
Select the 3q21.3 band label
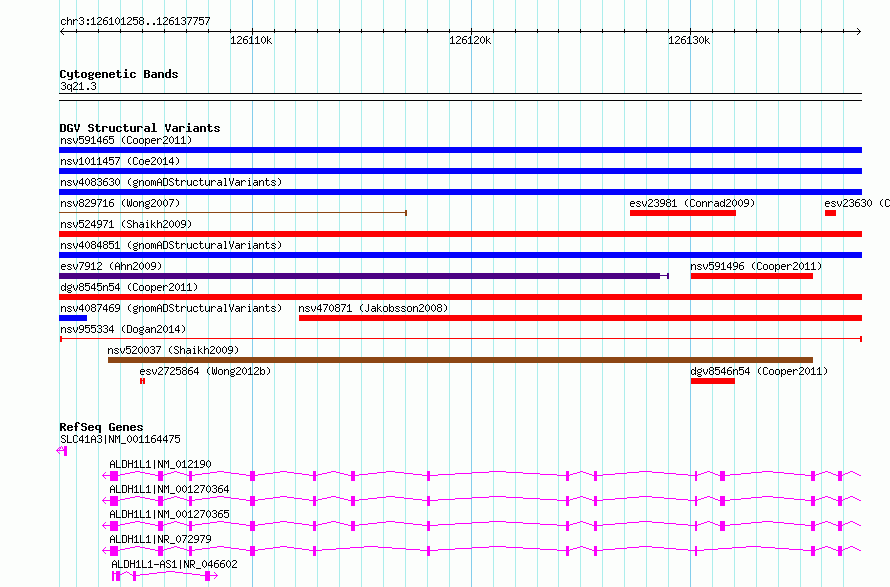click(78, 86)
